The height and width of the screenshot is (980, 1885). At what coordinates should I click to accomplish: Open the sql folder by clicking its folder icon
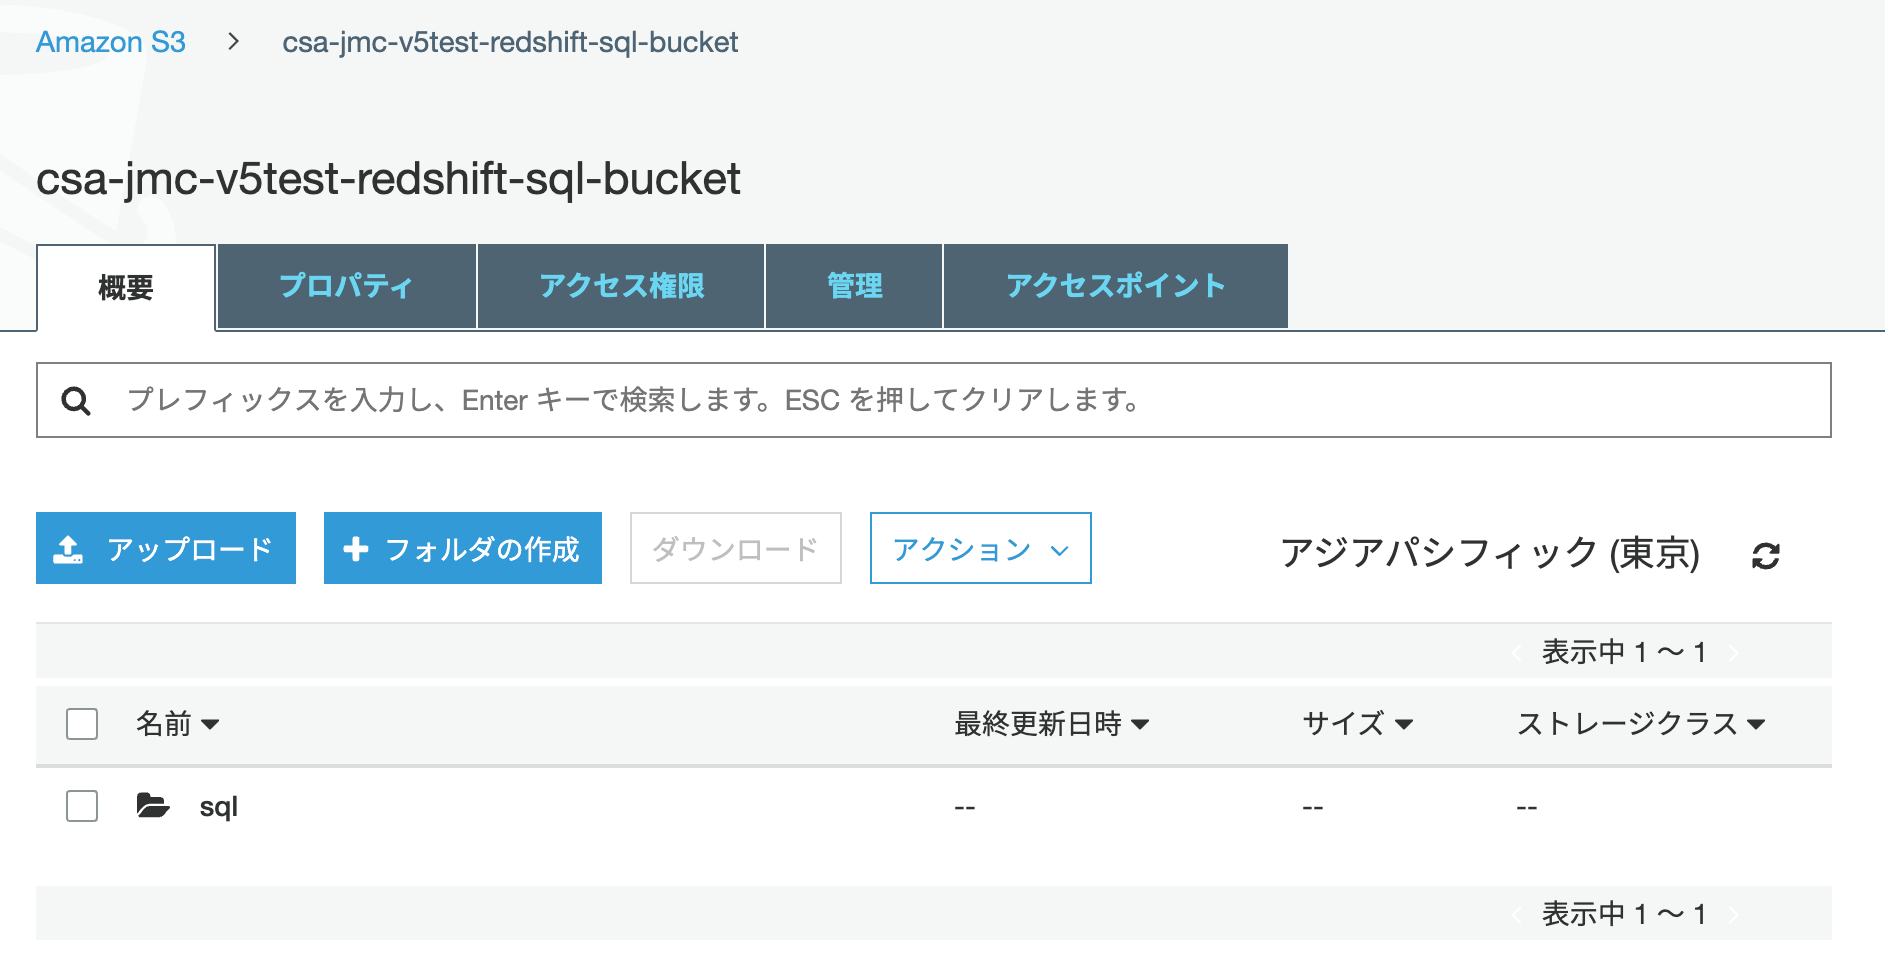pyautogui.click(x=152, y=806)
